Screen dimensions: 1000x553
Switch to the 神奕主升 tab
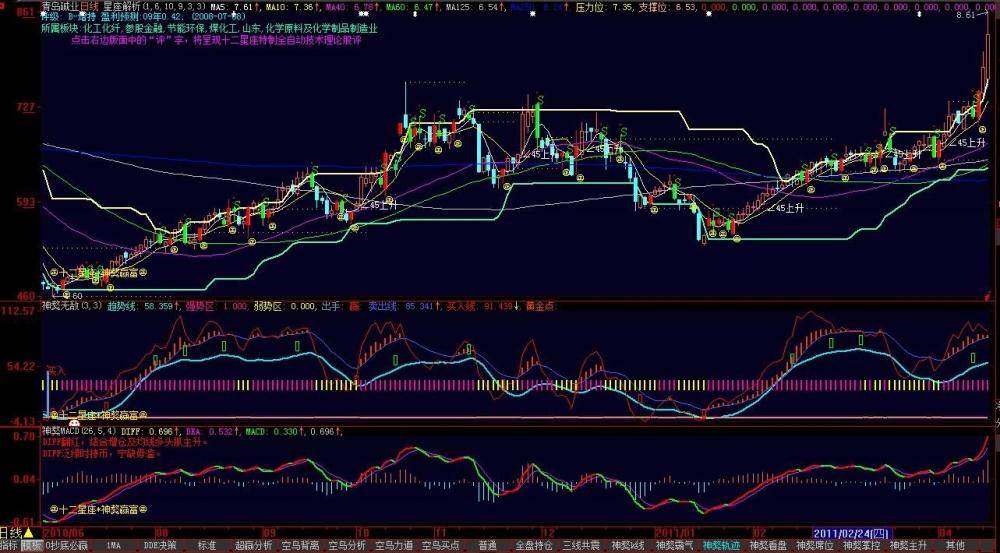pyautogui.click(x=909, y=546)
